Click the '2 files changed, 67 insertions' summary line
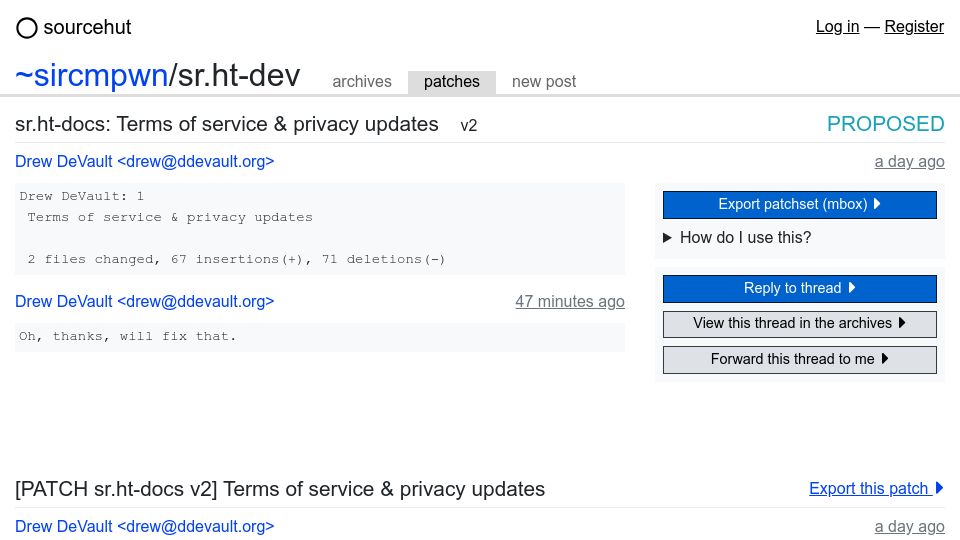 (236, 259)
